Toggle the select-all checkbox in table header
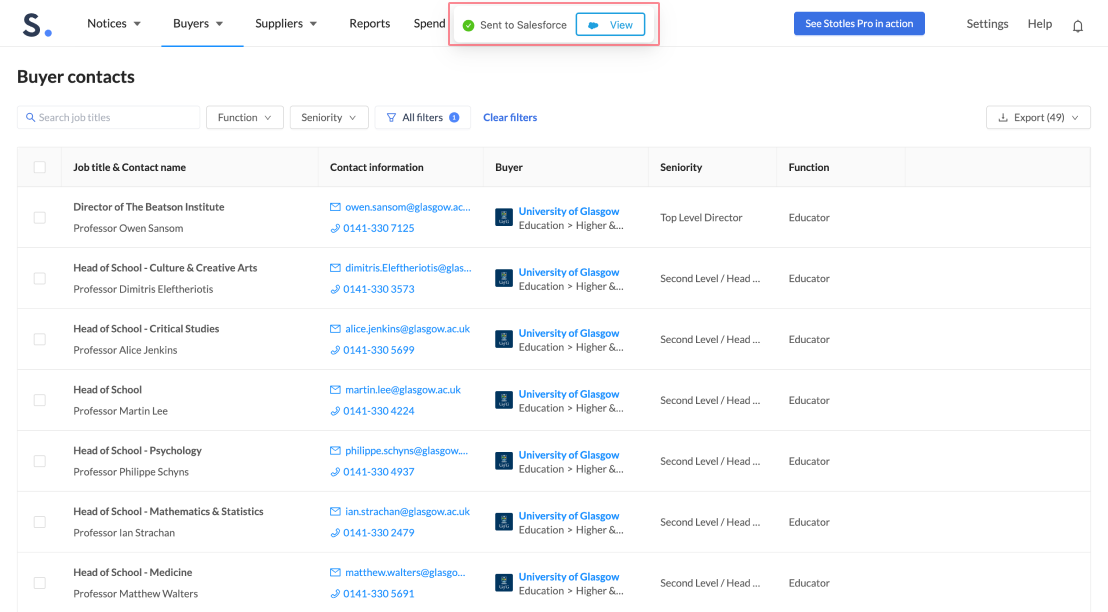Viewport: 1108px width, 612px height. point(40,167)
